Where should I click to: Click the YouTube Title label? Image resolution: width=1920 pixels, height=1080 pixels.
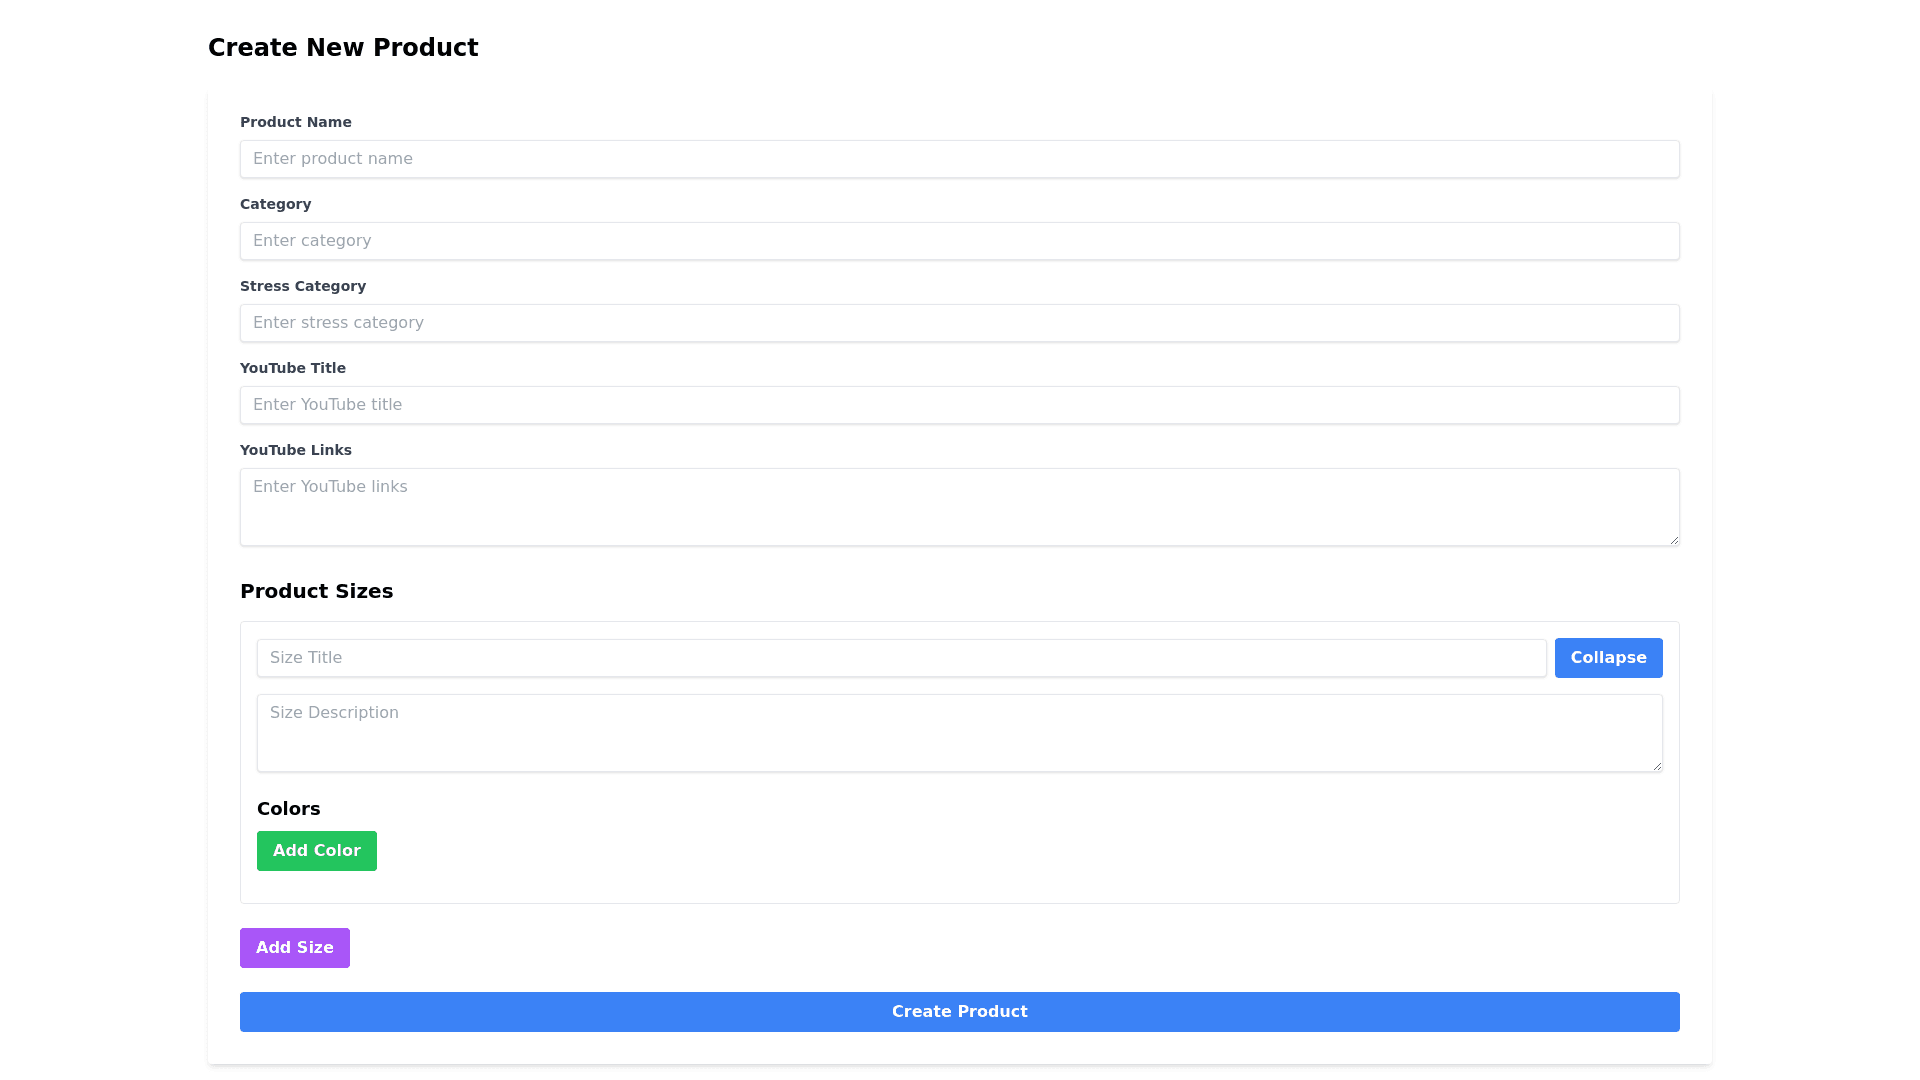293,368
